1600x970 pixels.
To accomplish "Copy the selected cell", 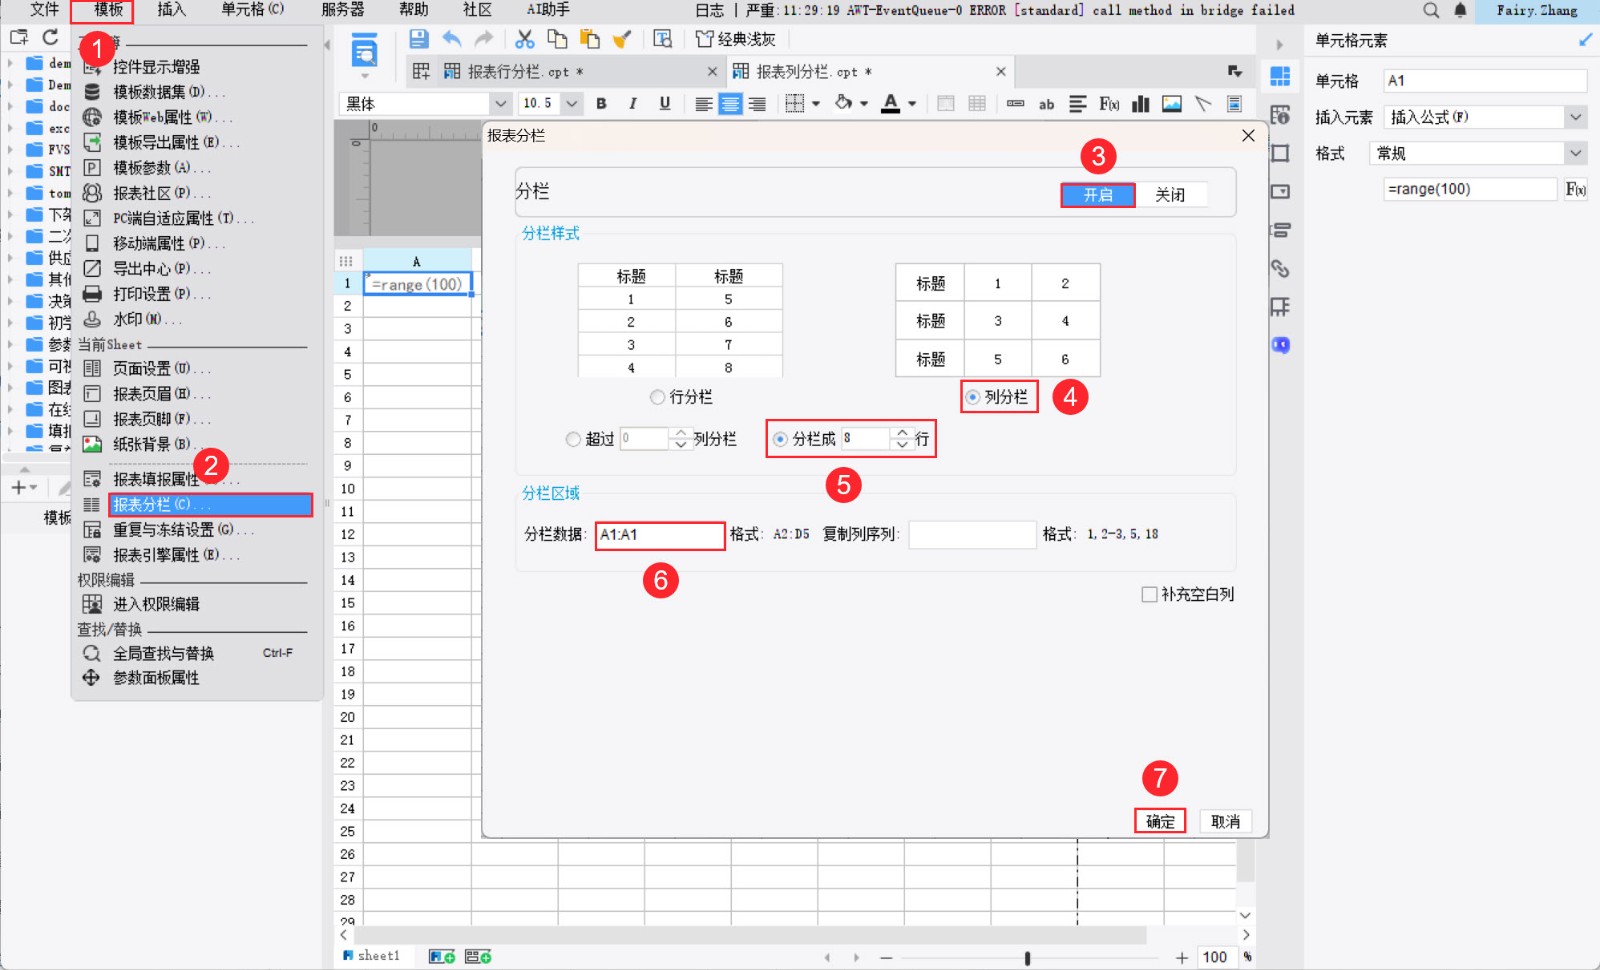I will 557,39.
